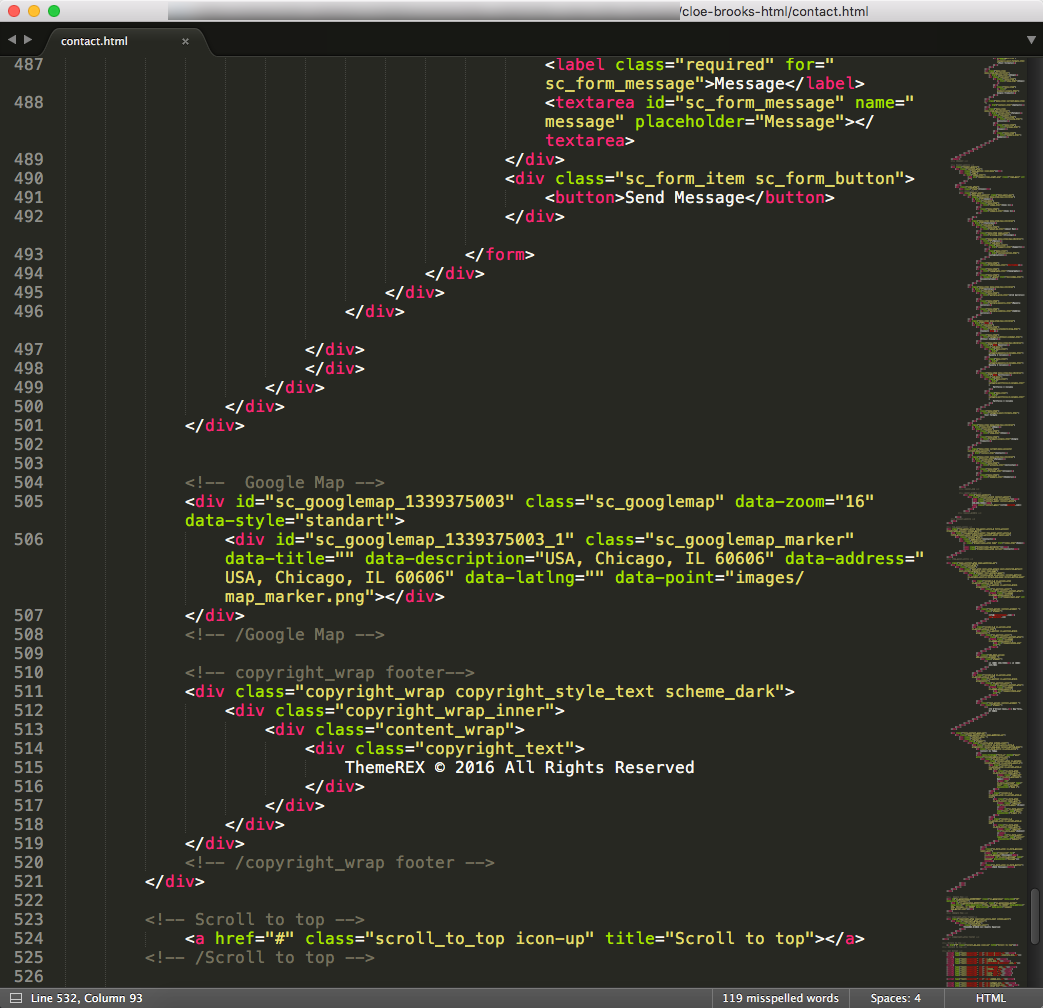This screenshot has height=1008, width=1043.
Task: Click the 119 misspelled words indicator
Action: click(780, 998)
